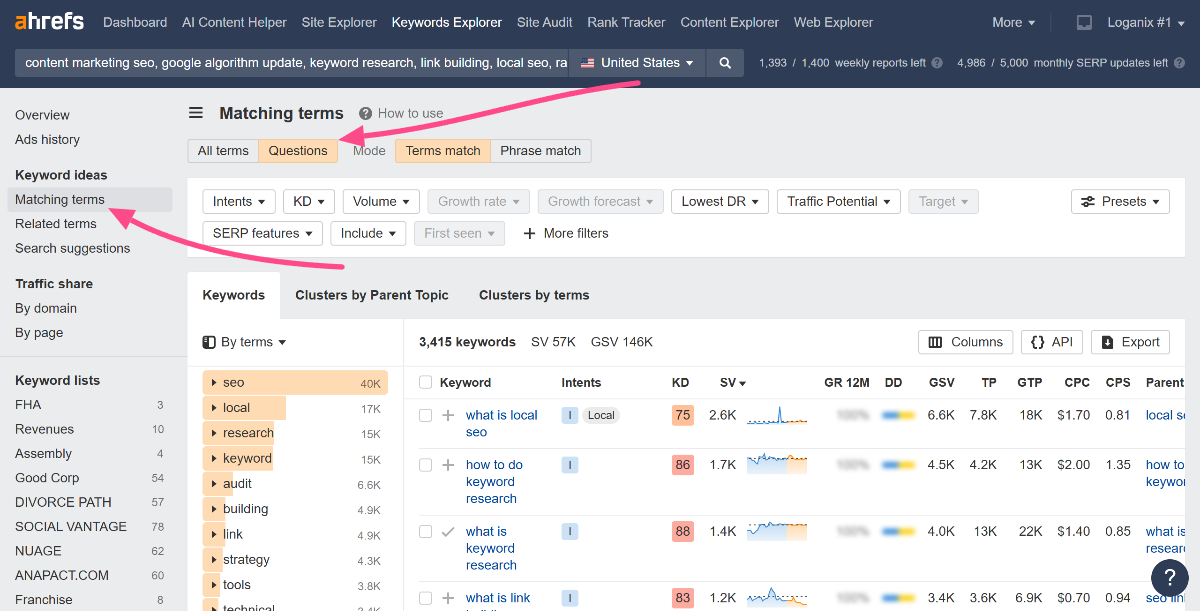1200x611 pixels.
Task: Open the More menu in top navigation
Action: (x=1014, y=22)
